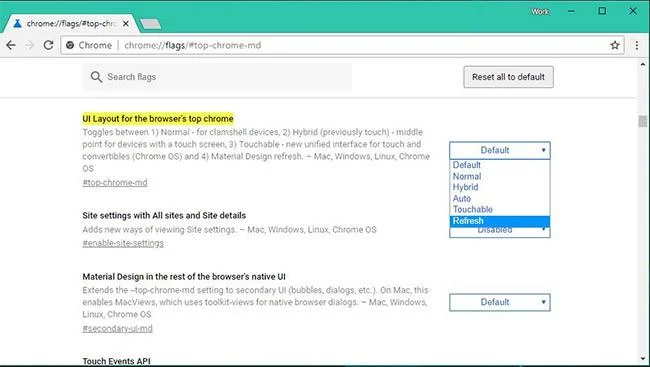The width and height of the screenshot is (650, 367).
Task: Click the Touch Events API heading
Action: 116,361
